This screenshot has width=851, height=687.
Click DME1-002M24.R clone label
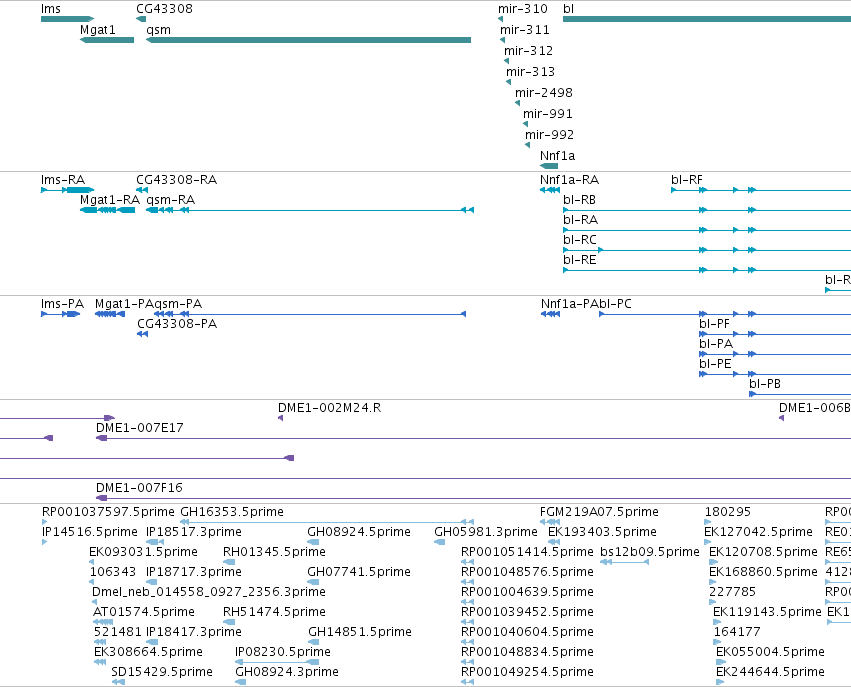coord(329,408)
